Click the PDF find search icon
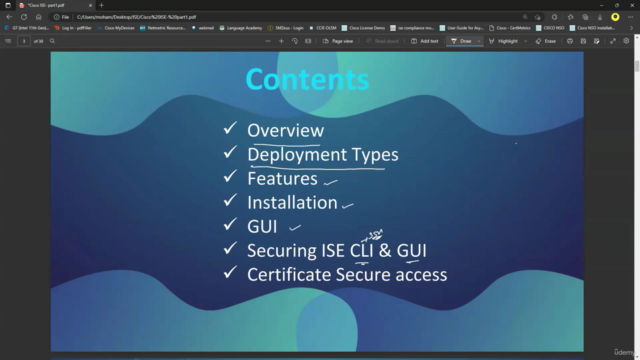The image size is (640, 360). pyautogui.click(x=52, y=41)
